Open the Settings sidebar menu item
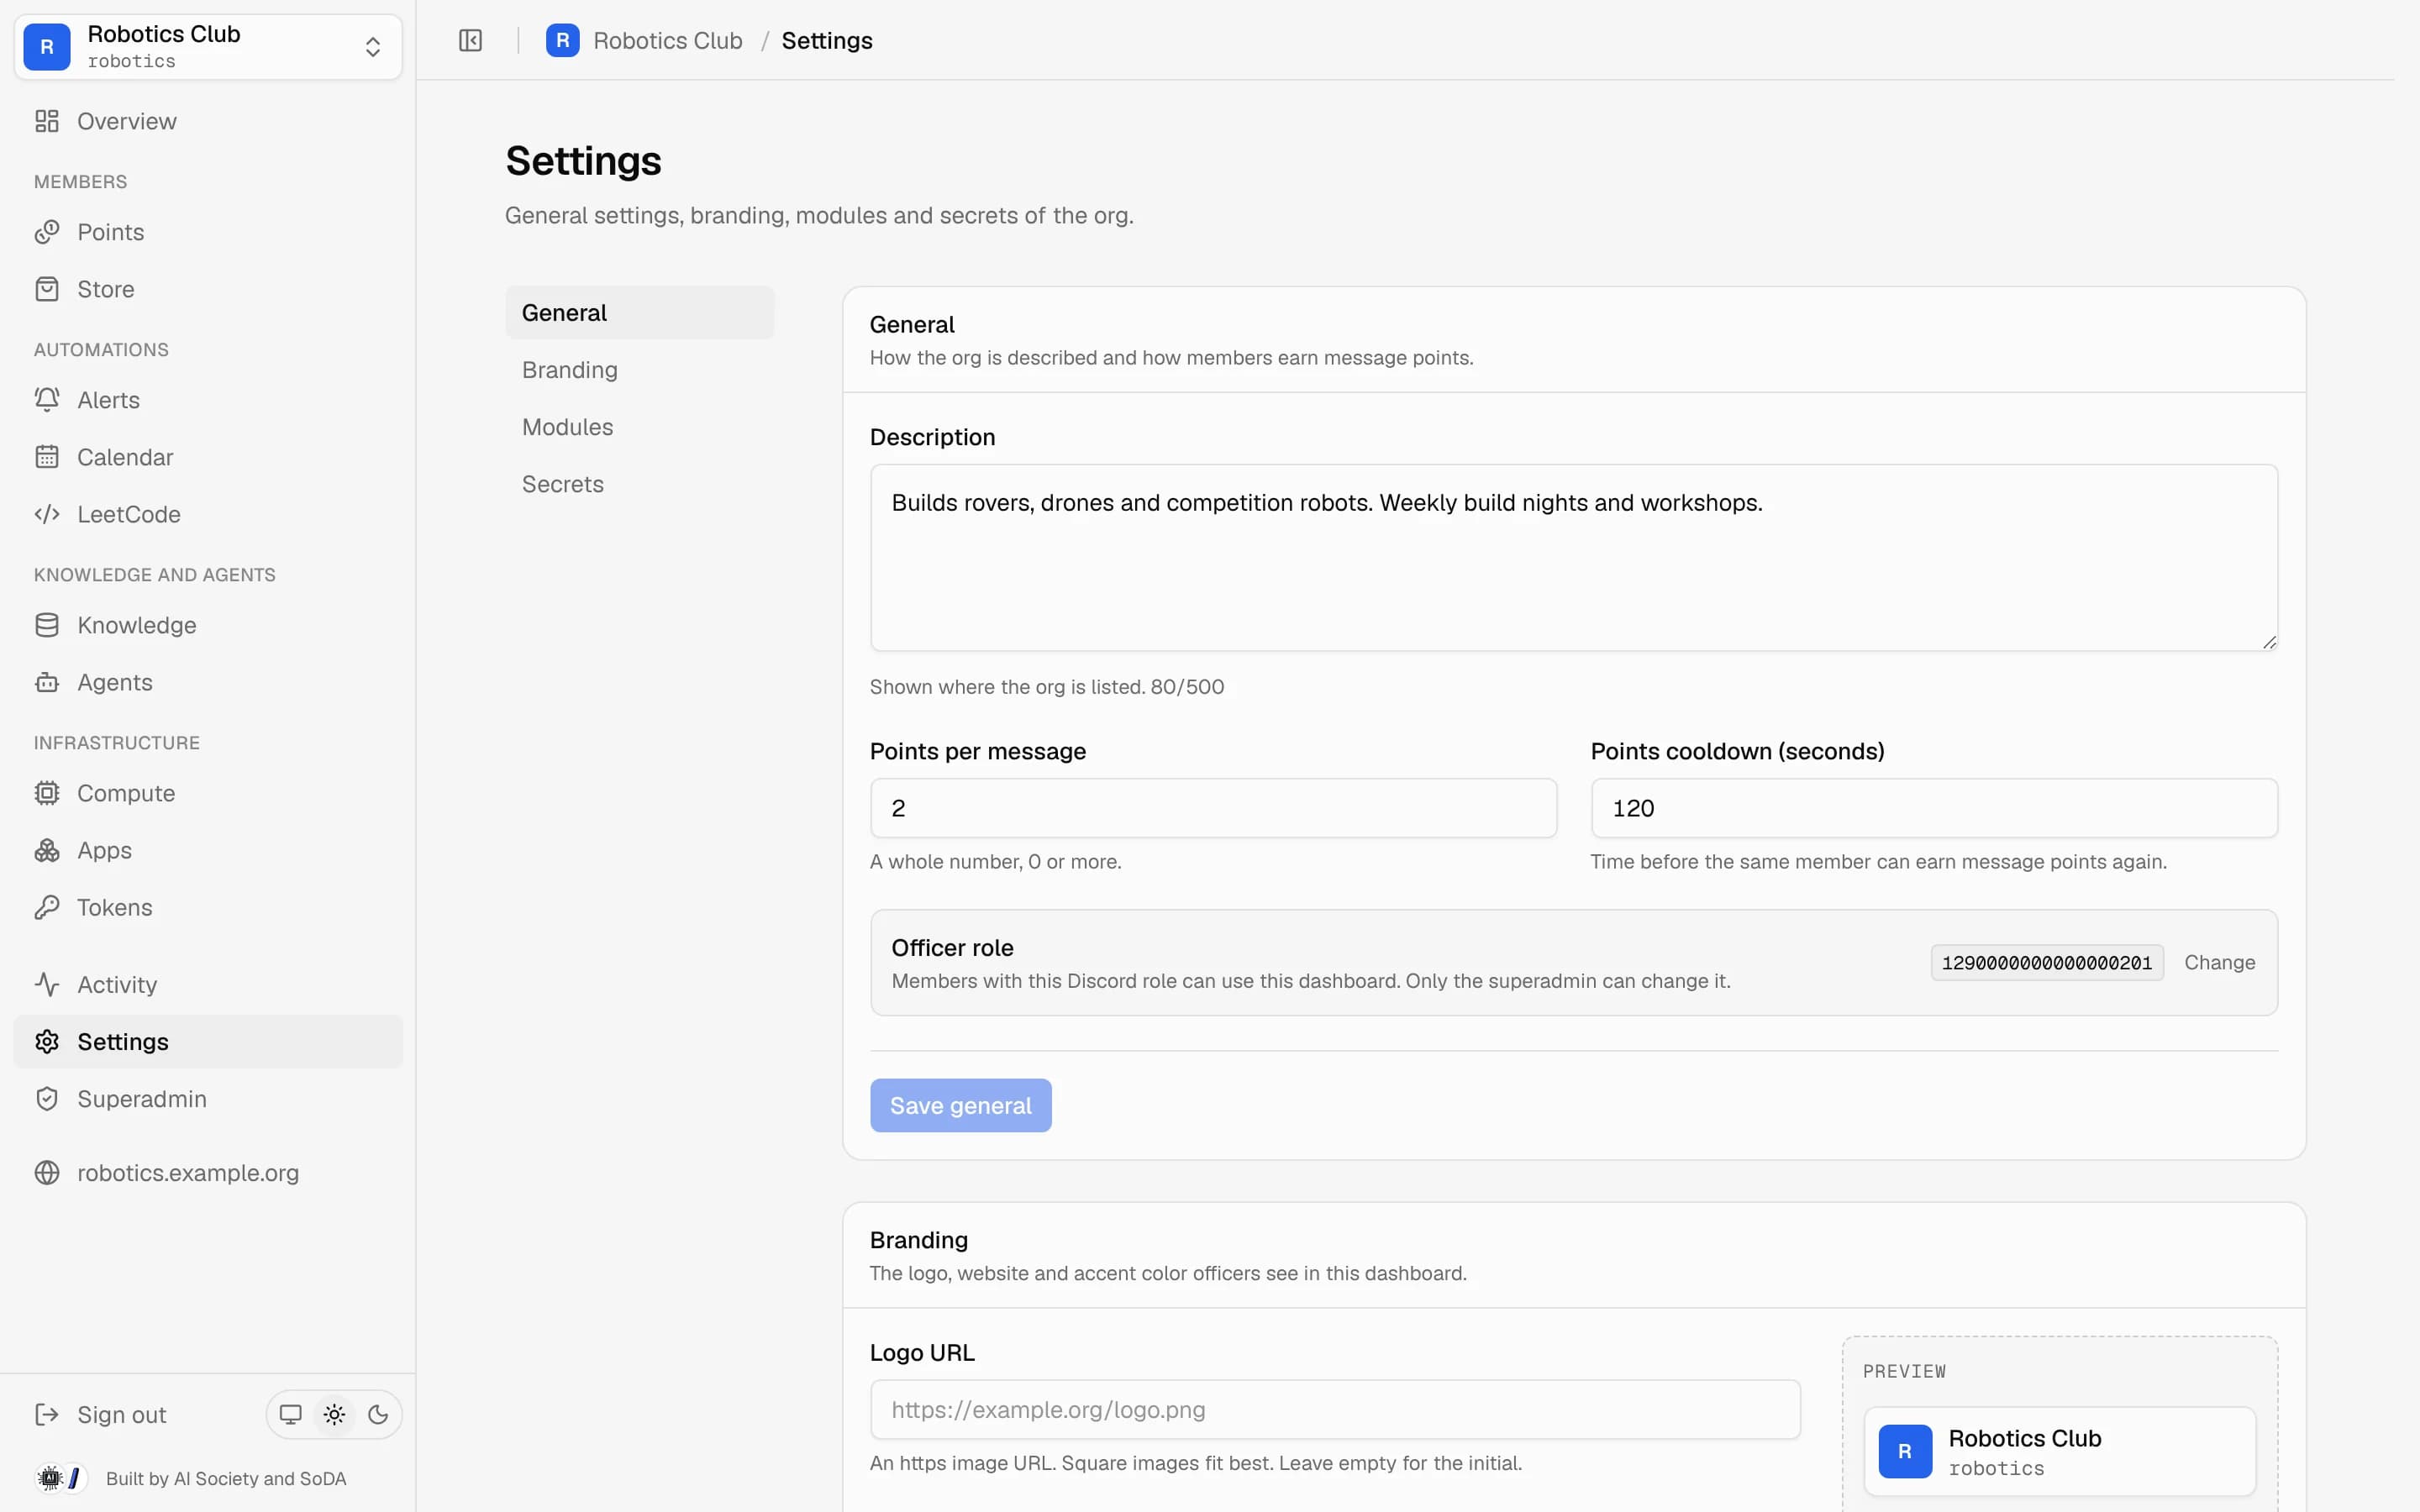 coord(208,1042)
